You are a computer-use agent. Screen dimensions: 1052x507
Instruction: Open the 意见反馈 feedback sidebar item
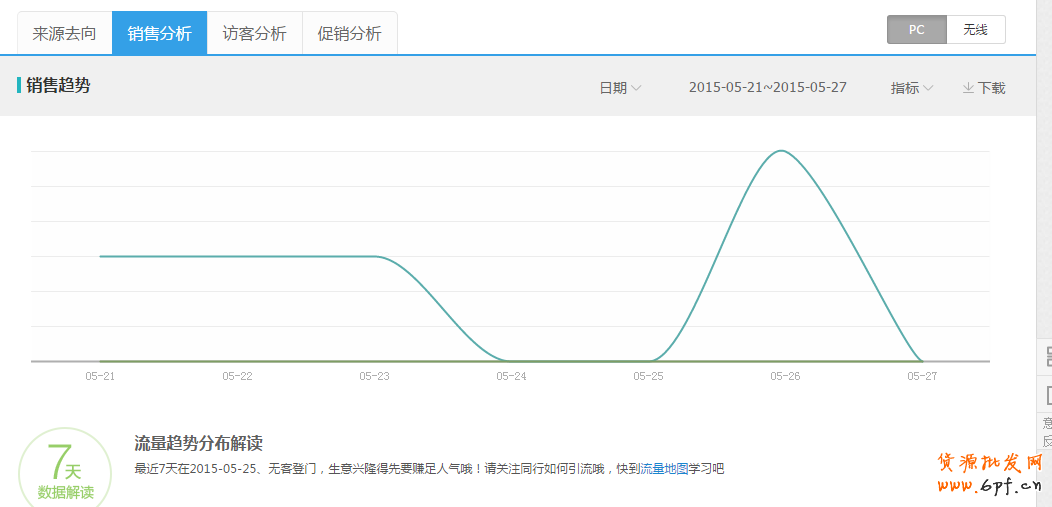pos(1047,432)
